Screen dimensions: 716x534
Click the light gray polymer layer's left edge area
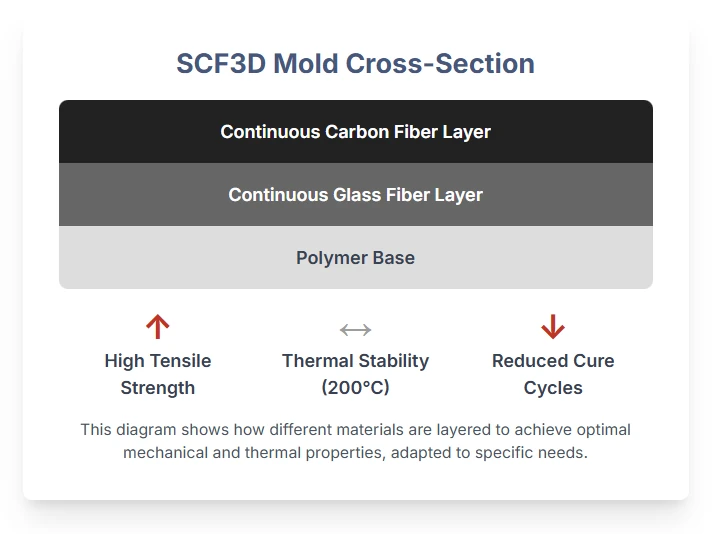click(73, 257)
